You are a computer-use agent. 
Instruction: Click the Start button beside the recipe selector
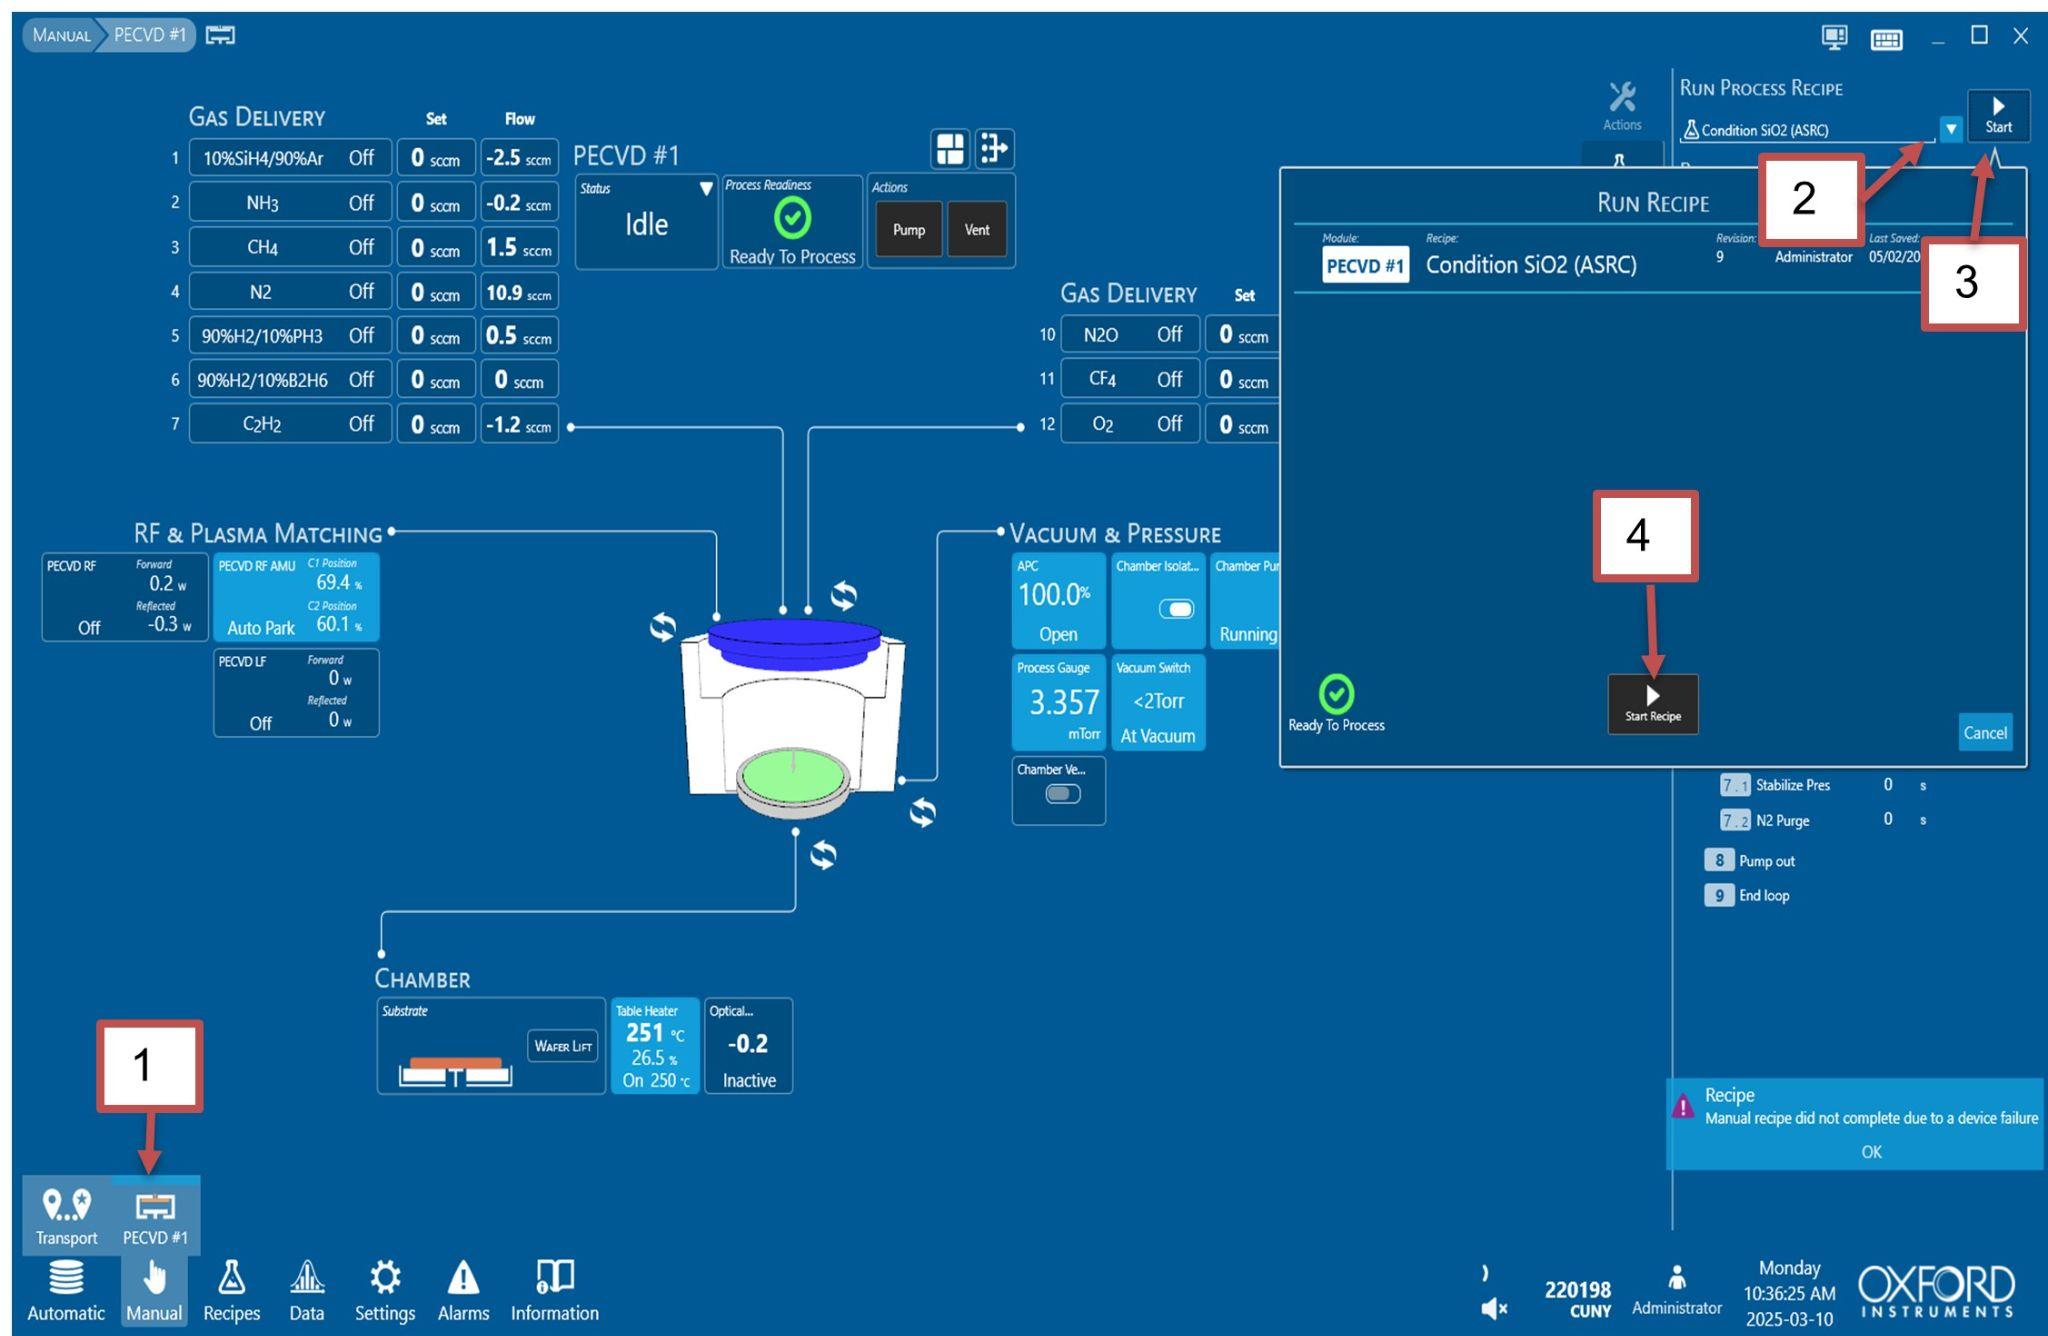[x=1998, y=116]
